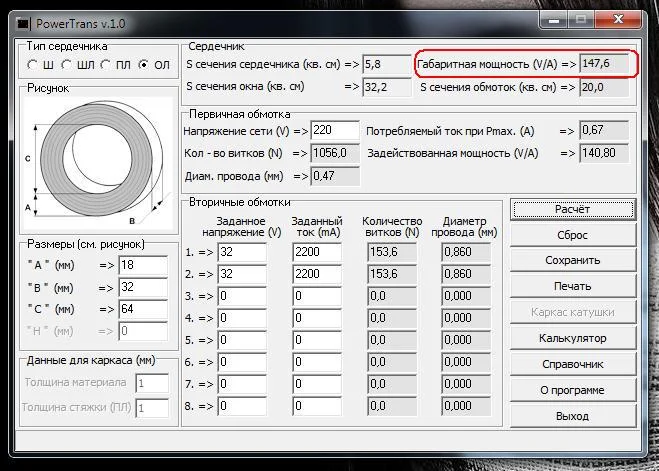Click the "A" (мм) size input field

[x=143, y=266]
